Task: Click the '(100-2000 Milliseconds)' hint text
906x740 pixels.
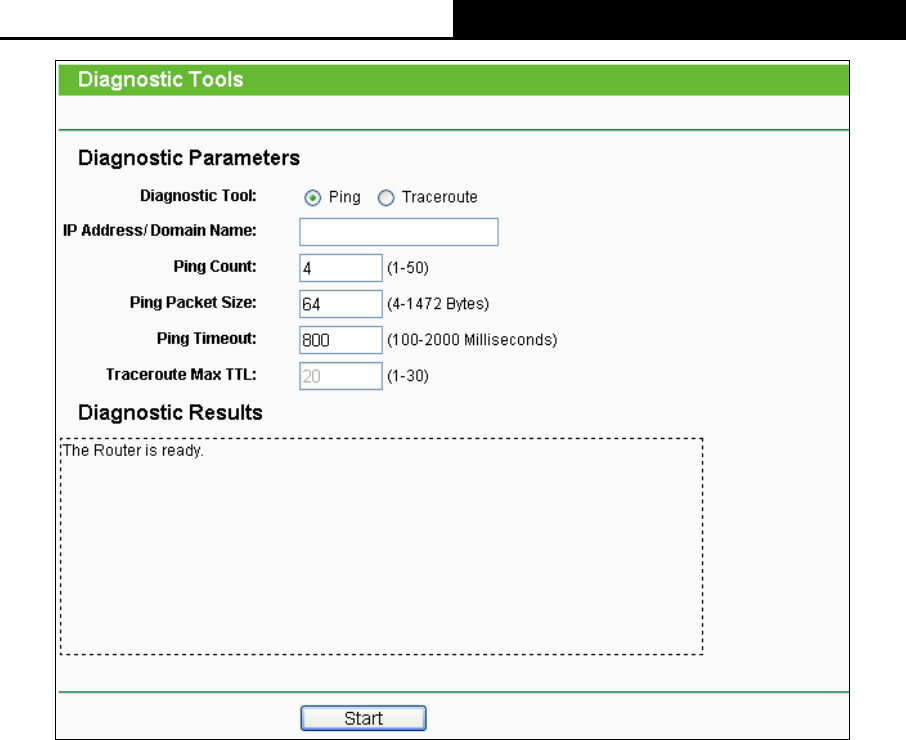Action: pos(472,340)
